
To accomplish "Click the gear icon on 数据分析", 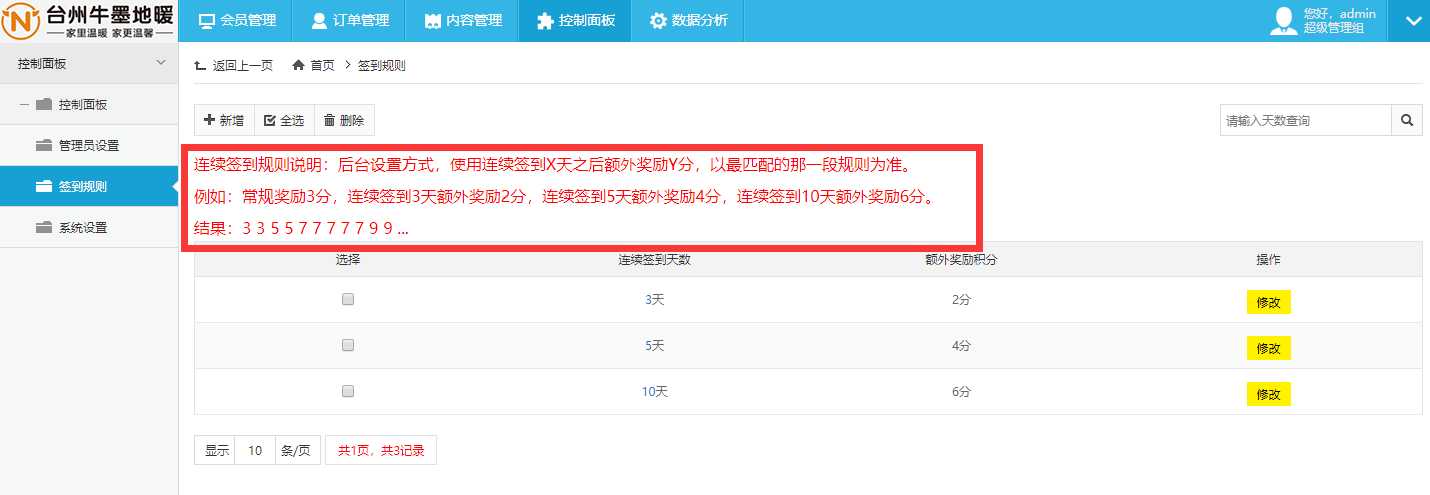I will click(658, 21).
